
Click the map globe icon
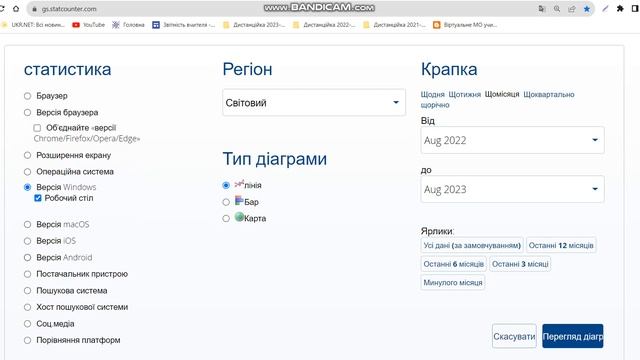(x=239, y=217)
